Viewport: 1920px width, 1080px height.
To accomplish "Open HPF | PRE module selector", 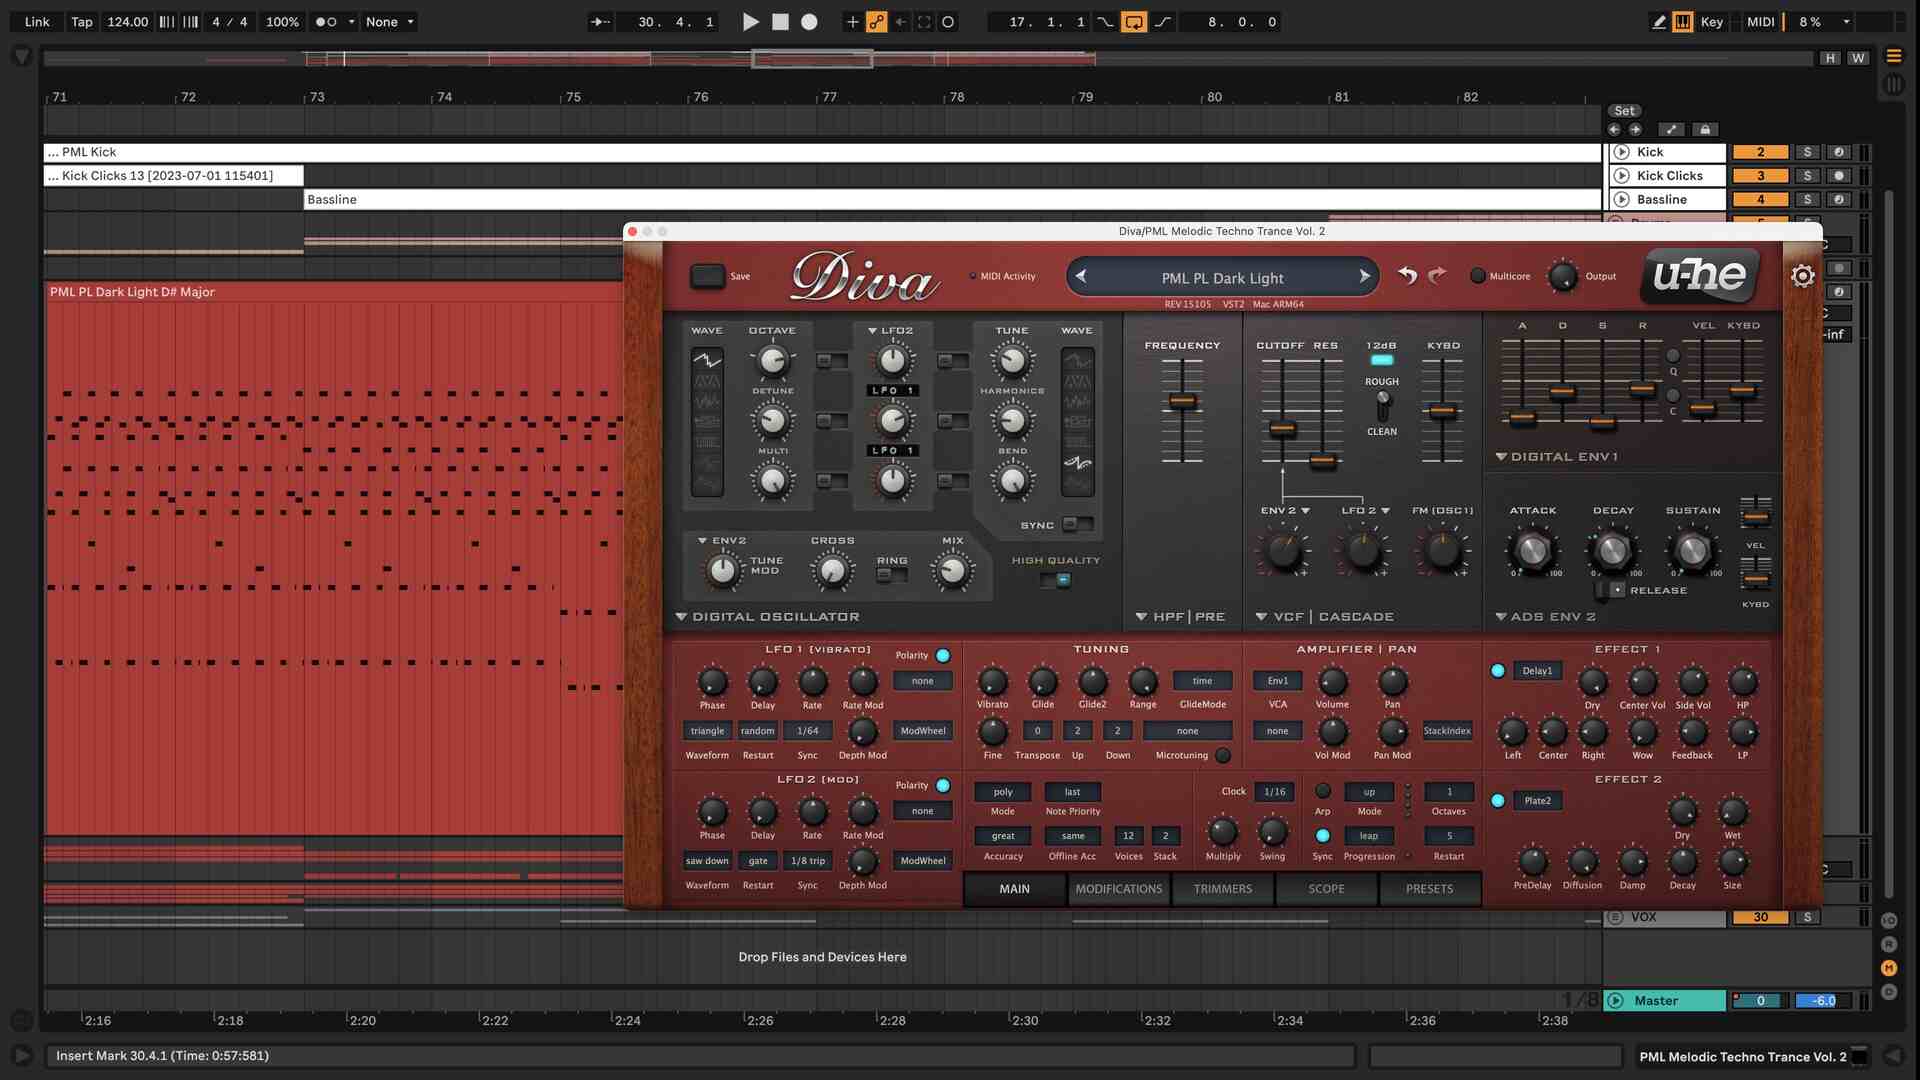I will click(1180, 617).
